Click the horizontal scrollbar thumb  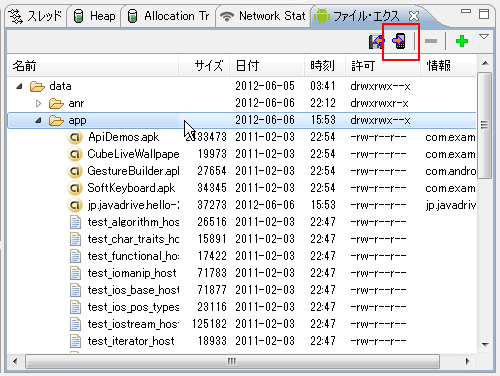[x=232, y=362]
